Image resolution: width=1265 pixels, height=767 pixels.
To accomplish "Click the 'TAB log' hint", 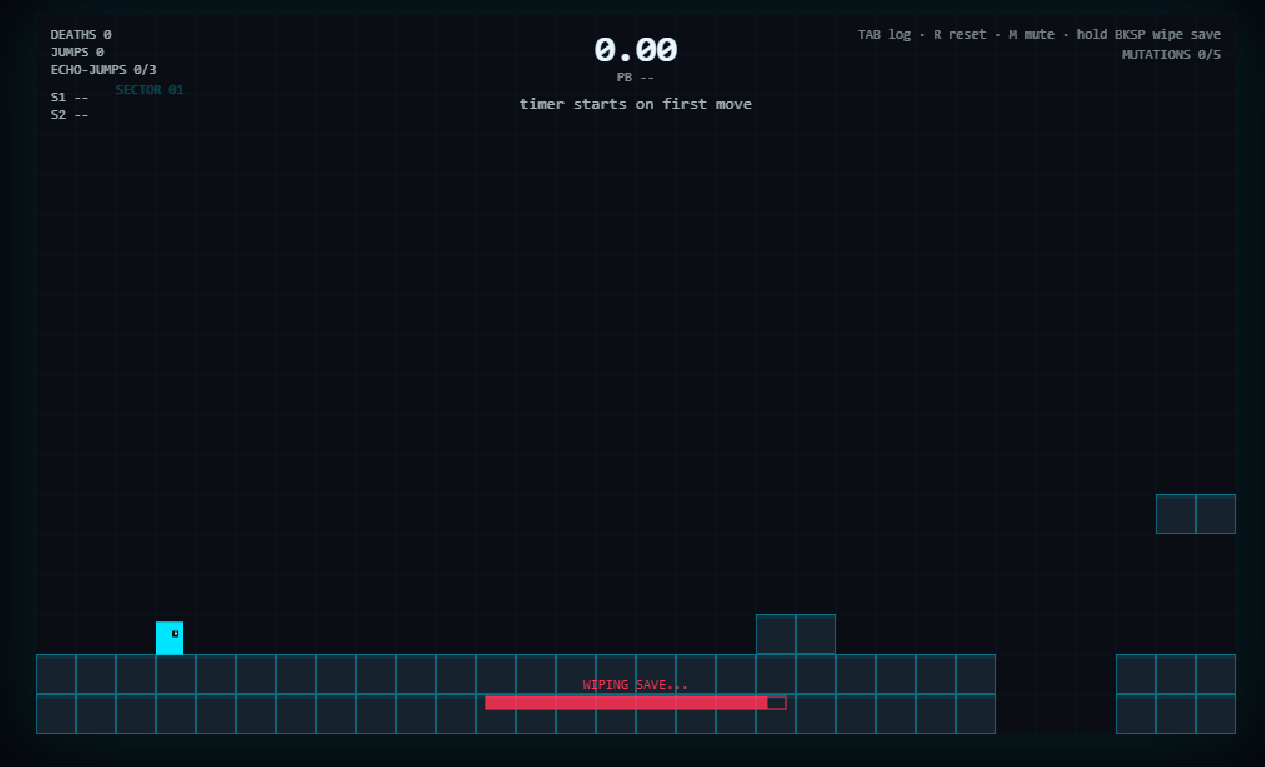I will [x=885, y=35].
